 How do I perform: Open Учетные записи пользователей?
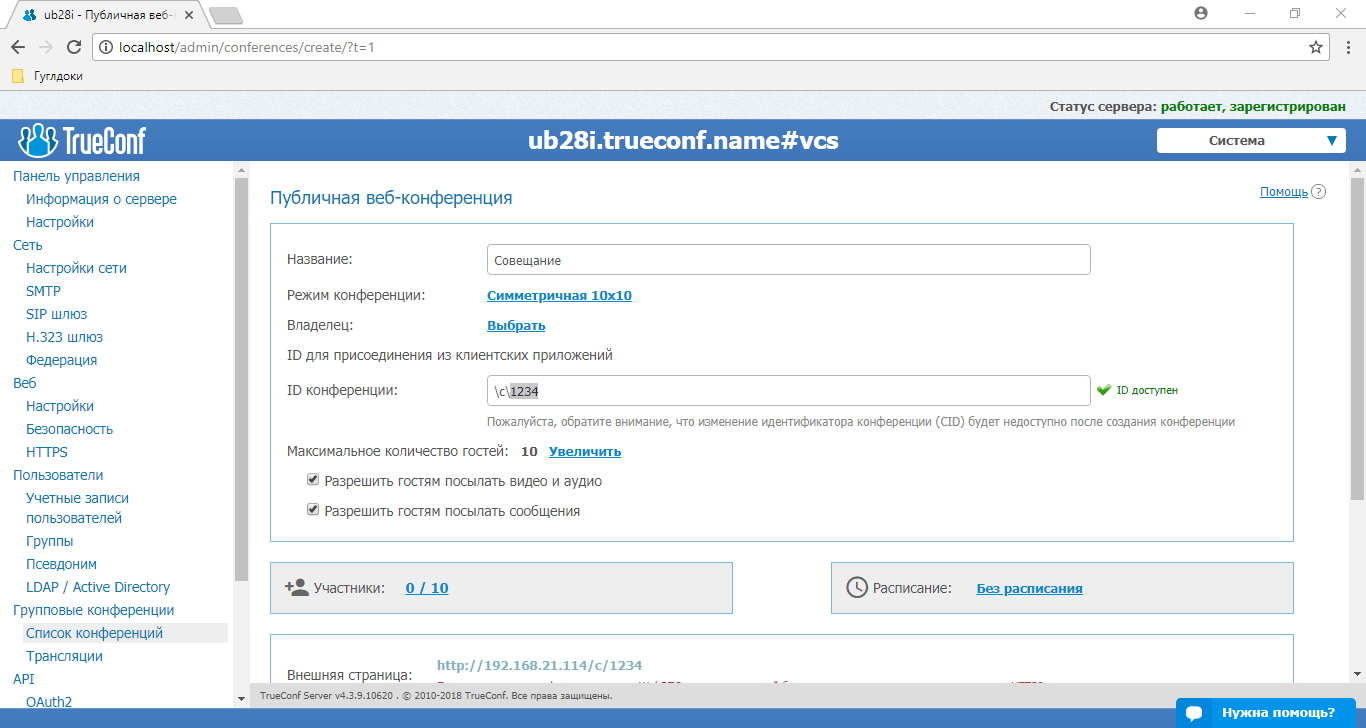point(77,508)
